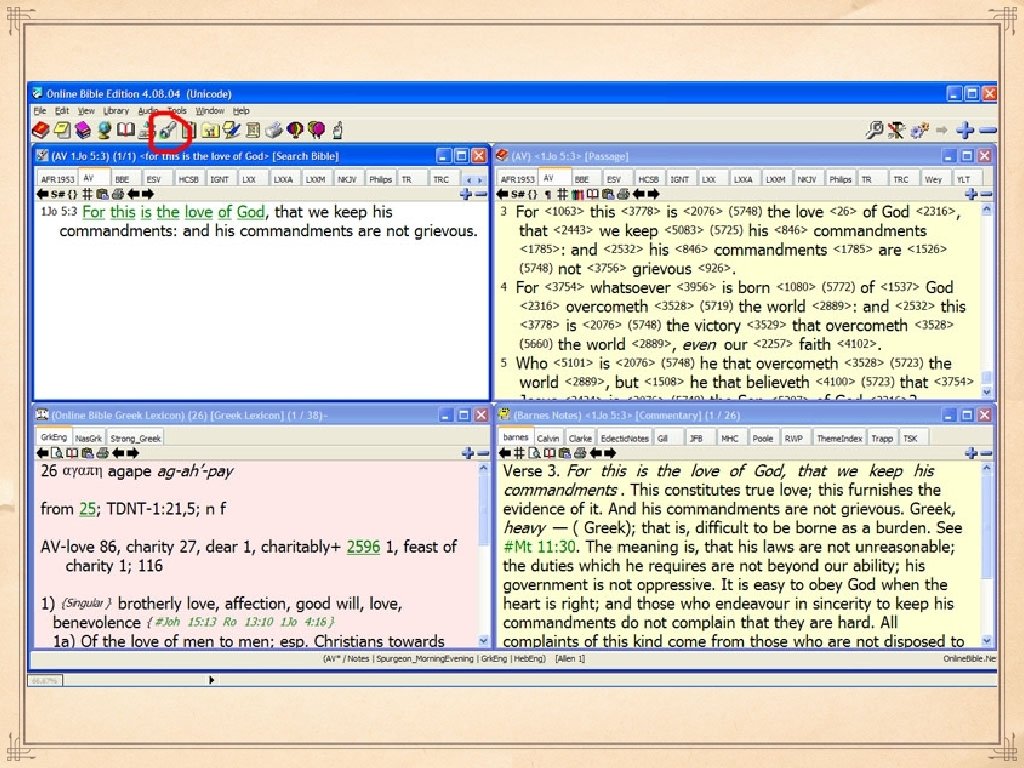Click the colored books icon in Passage window toolbar
Image resolution: width=1024 pixels, height=768 pixels.
click(578, 194)
